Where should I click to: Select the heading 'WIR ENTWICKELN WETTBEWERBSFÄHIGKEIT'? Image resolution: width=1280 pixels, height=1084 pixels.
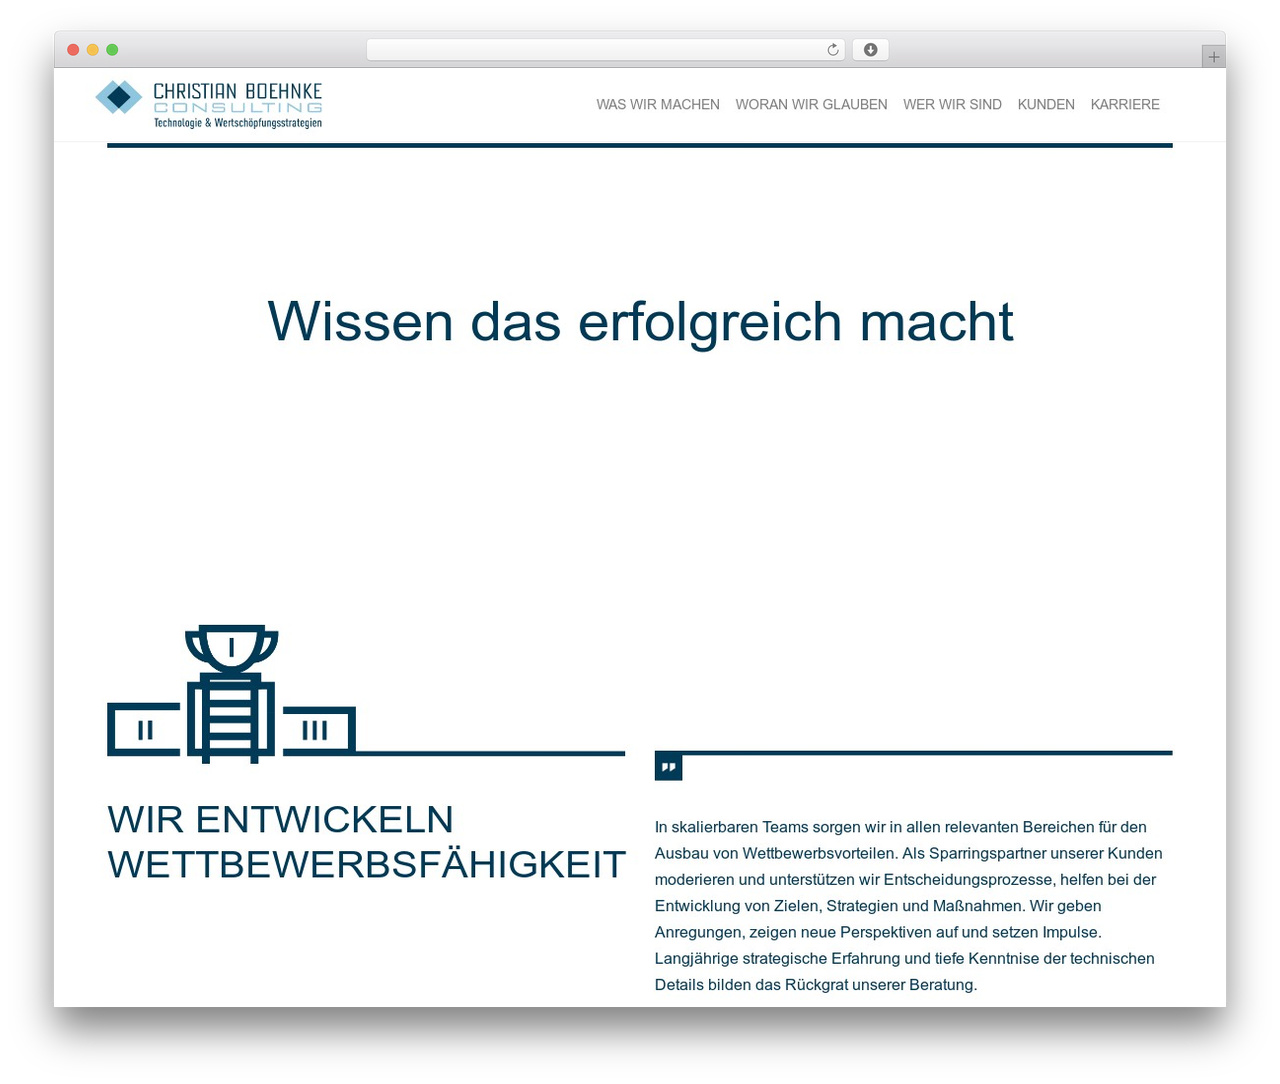[366, 841]
